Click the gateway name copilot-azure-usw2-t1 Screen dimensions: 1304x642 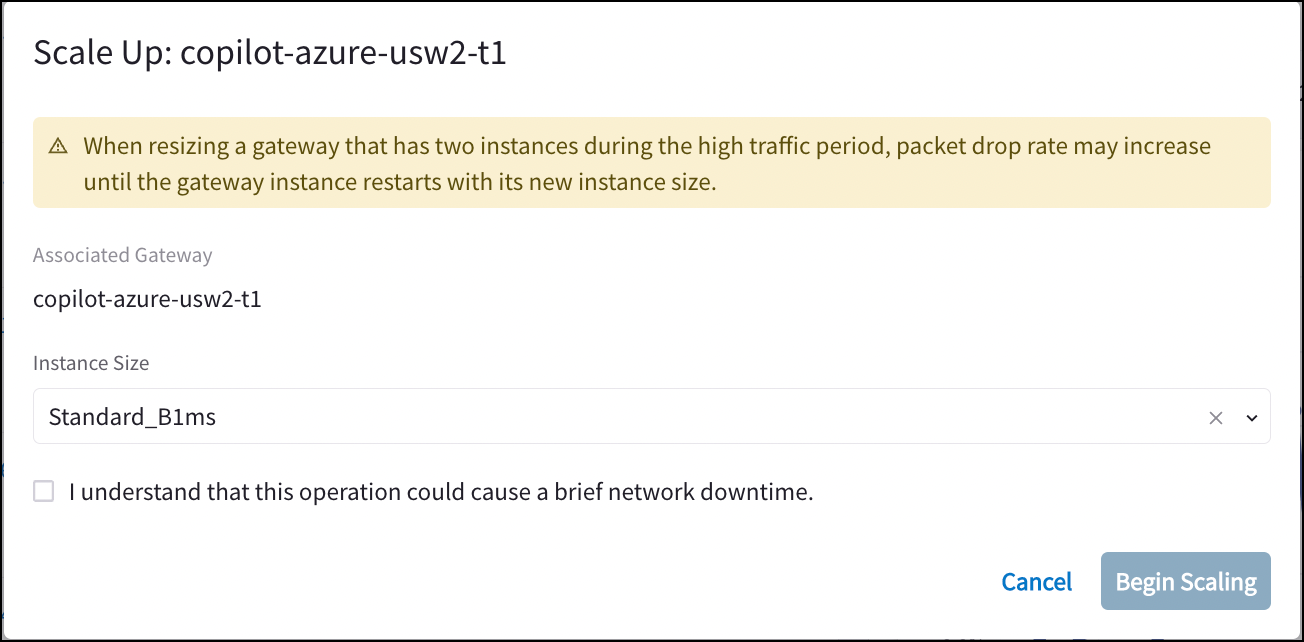coord(147,298)
